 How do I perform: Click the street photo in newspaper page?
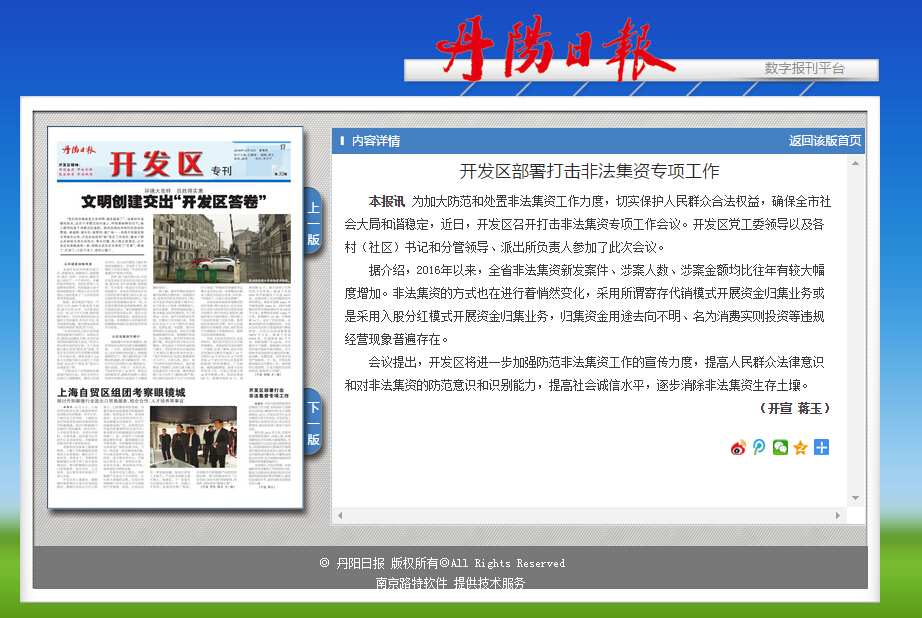(223, 247)
